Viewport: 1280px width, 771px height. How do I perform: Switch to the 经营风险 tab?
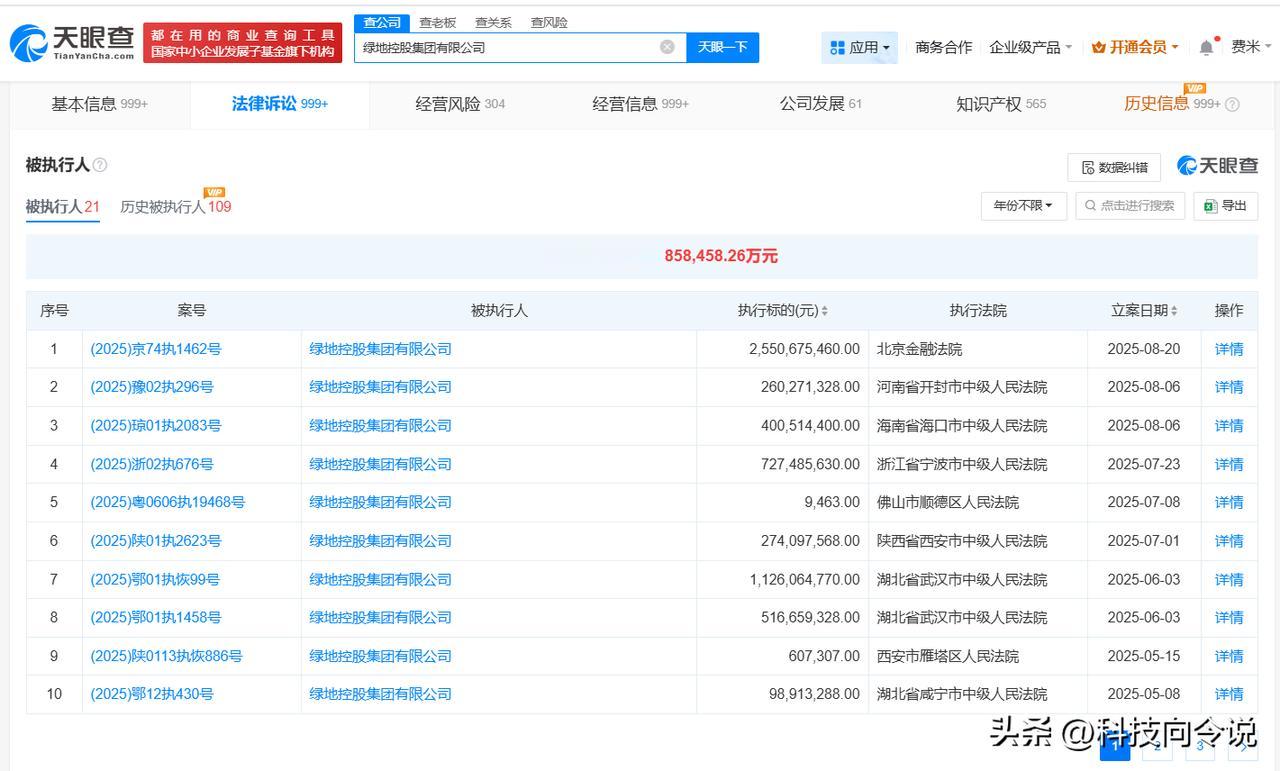point(460,104)
